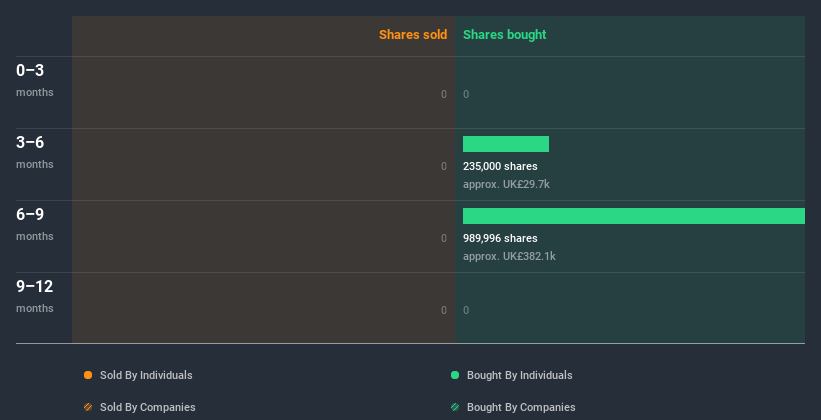Select the Shares bought column header
821x420 pixels.
[x=505, y=35]
